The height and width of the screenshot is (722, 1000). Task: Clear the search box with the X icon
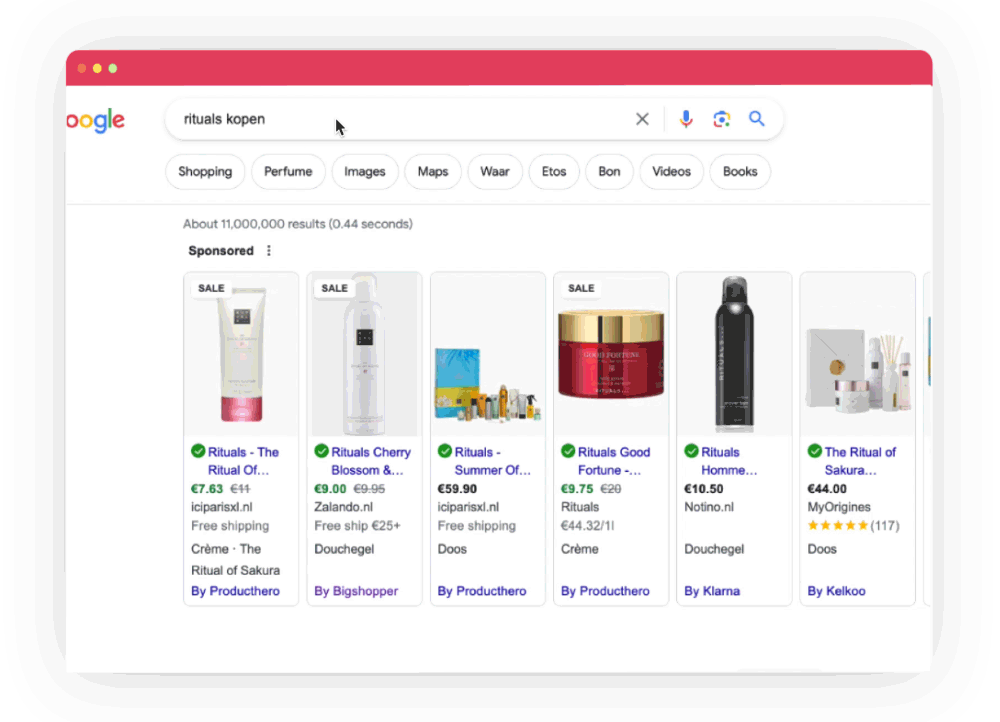click(x=642, y=119)
